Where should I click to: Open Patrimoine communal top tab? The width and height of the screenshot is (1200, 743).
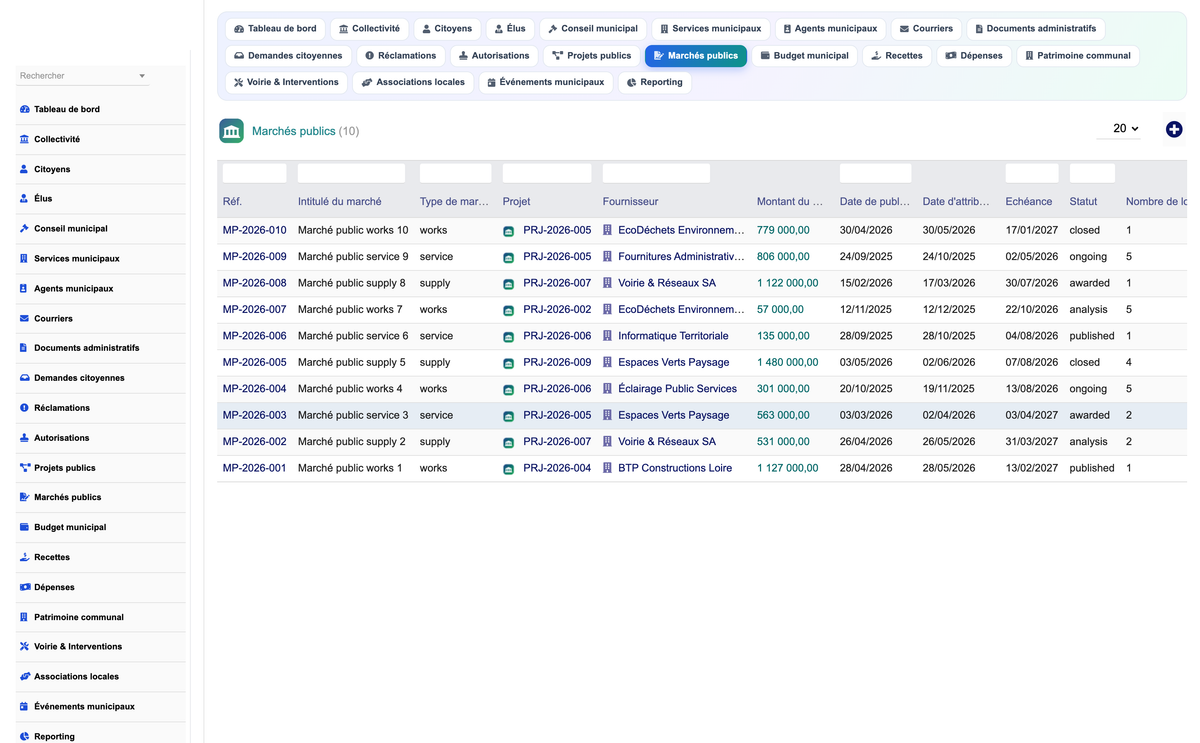[1078, 56]
